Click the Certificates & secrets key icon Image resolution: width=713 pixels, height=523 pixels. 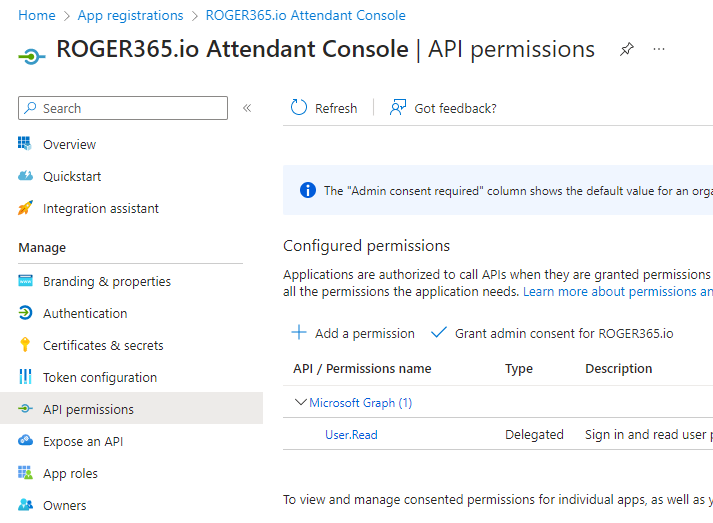pyautogui.click(x=26, y=345)
